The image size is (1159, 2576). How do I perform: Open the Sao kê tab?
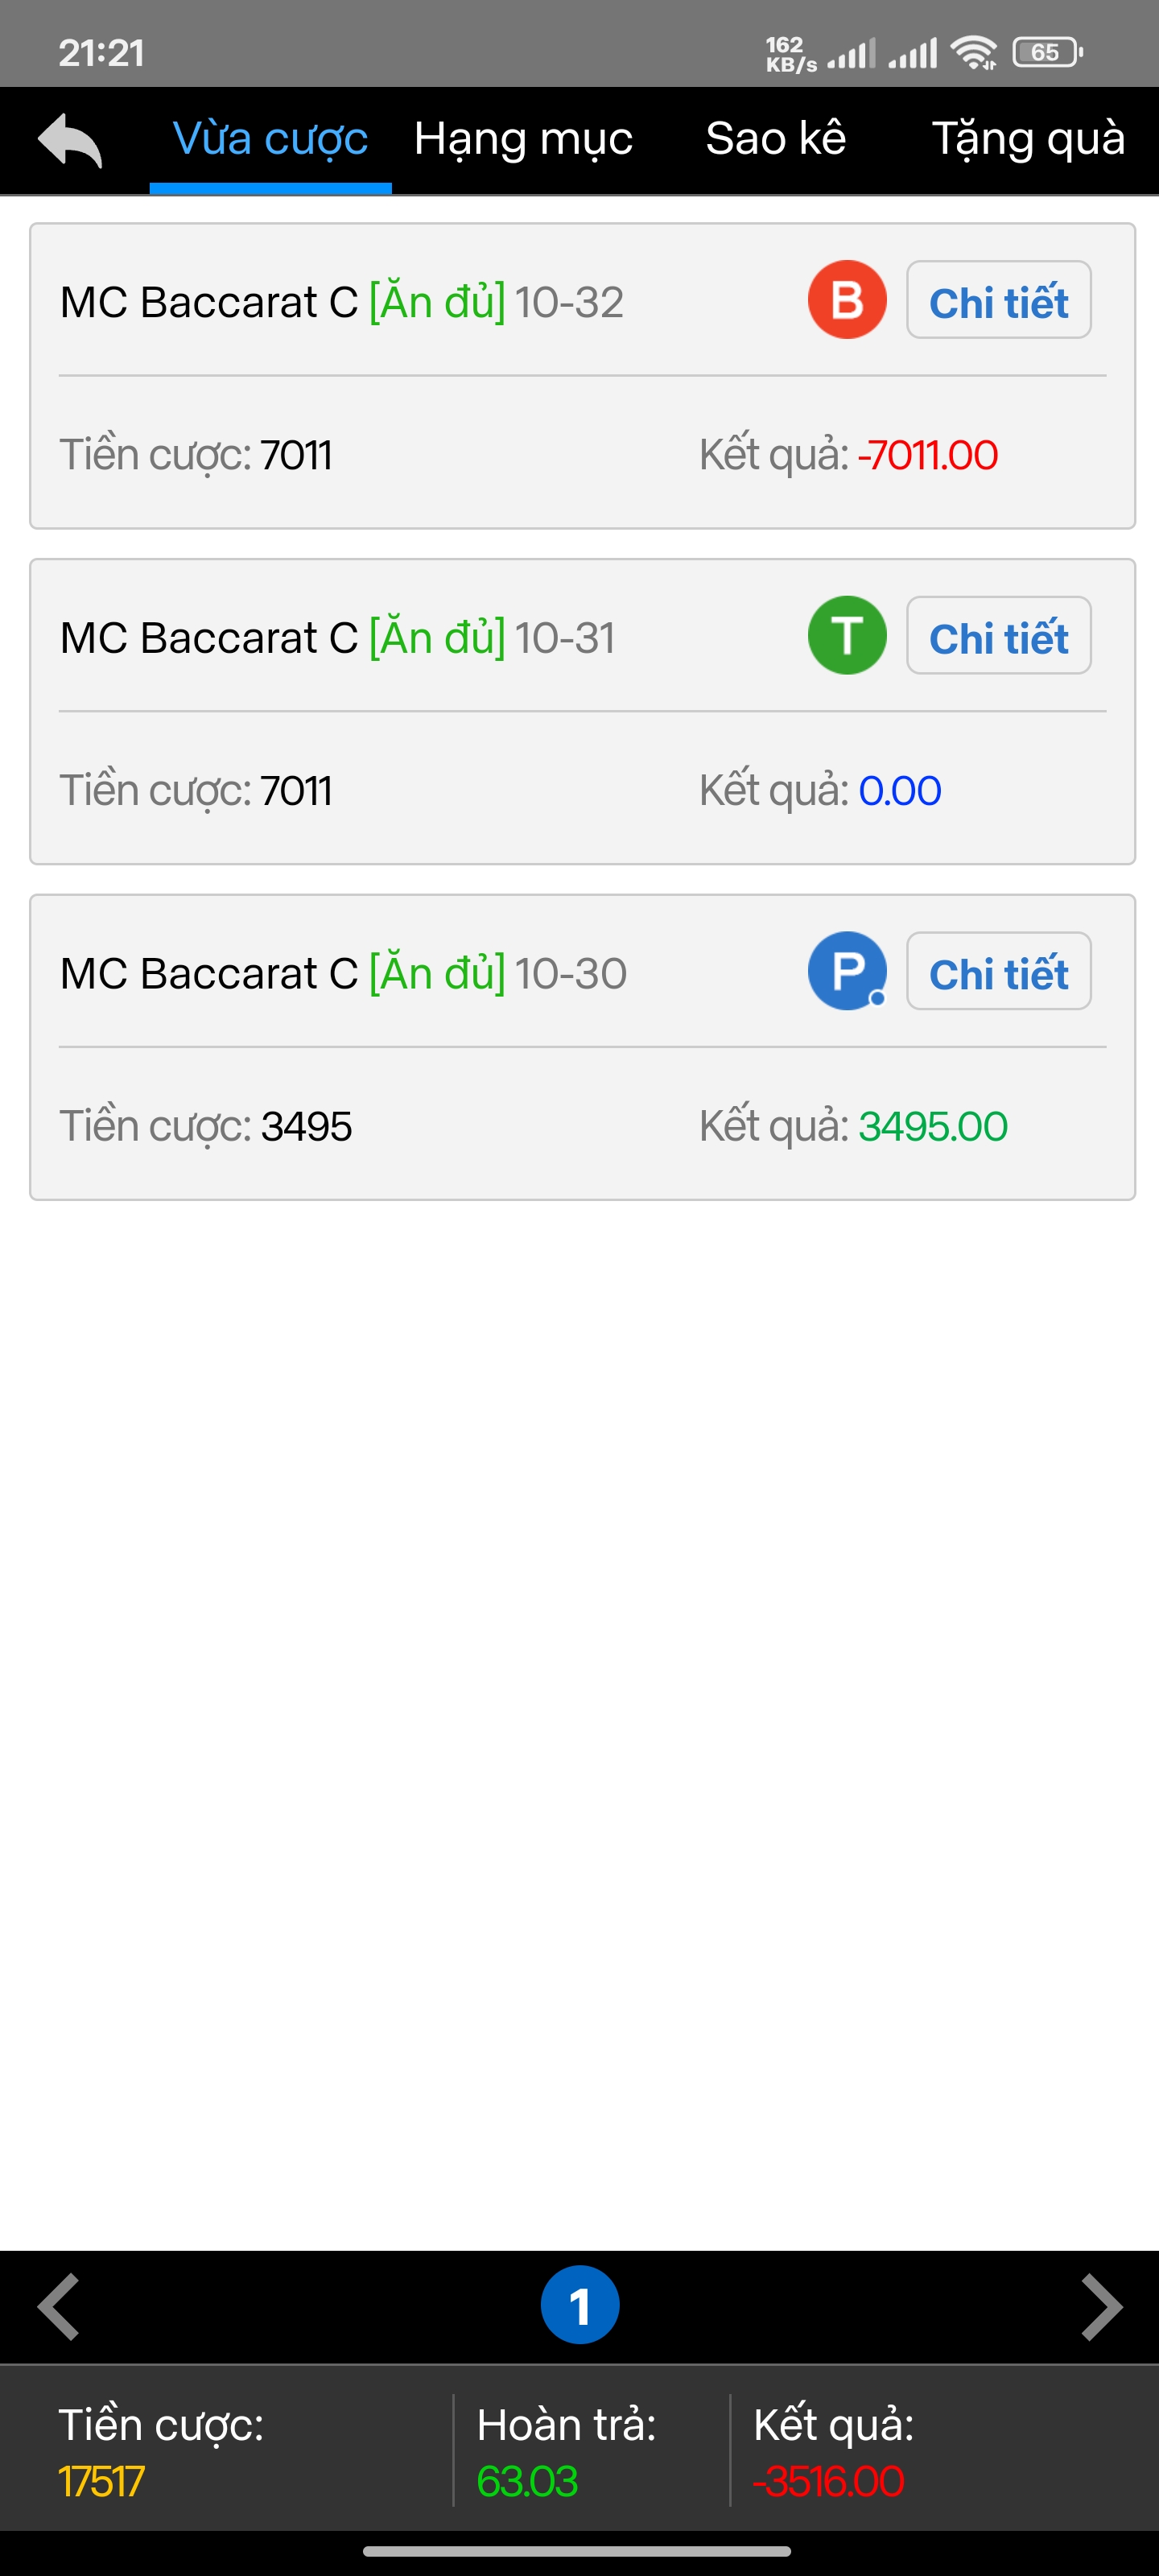[775, 139]
